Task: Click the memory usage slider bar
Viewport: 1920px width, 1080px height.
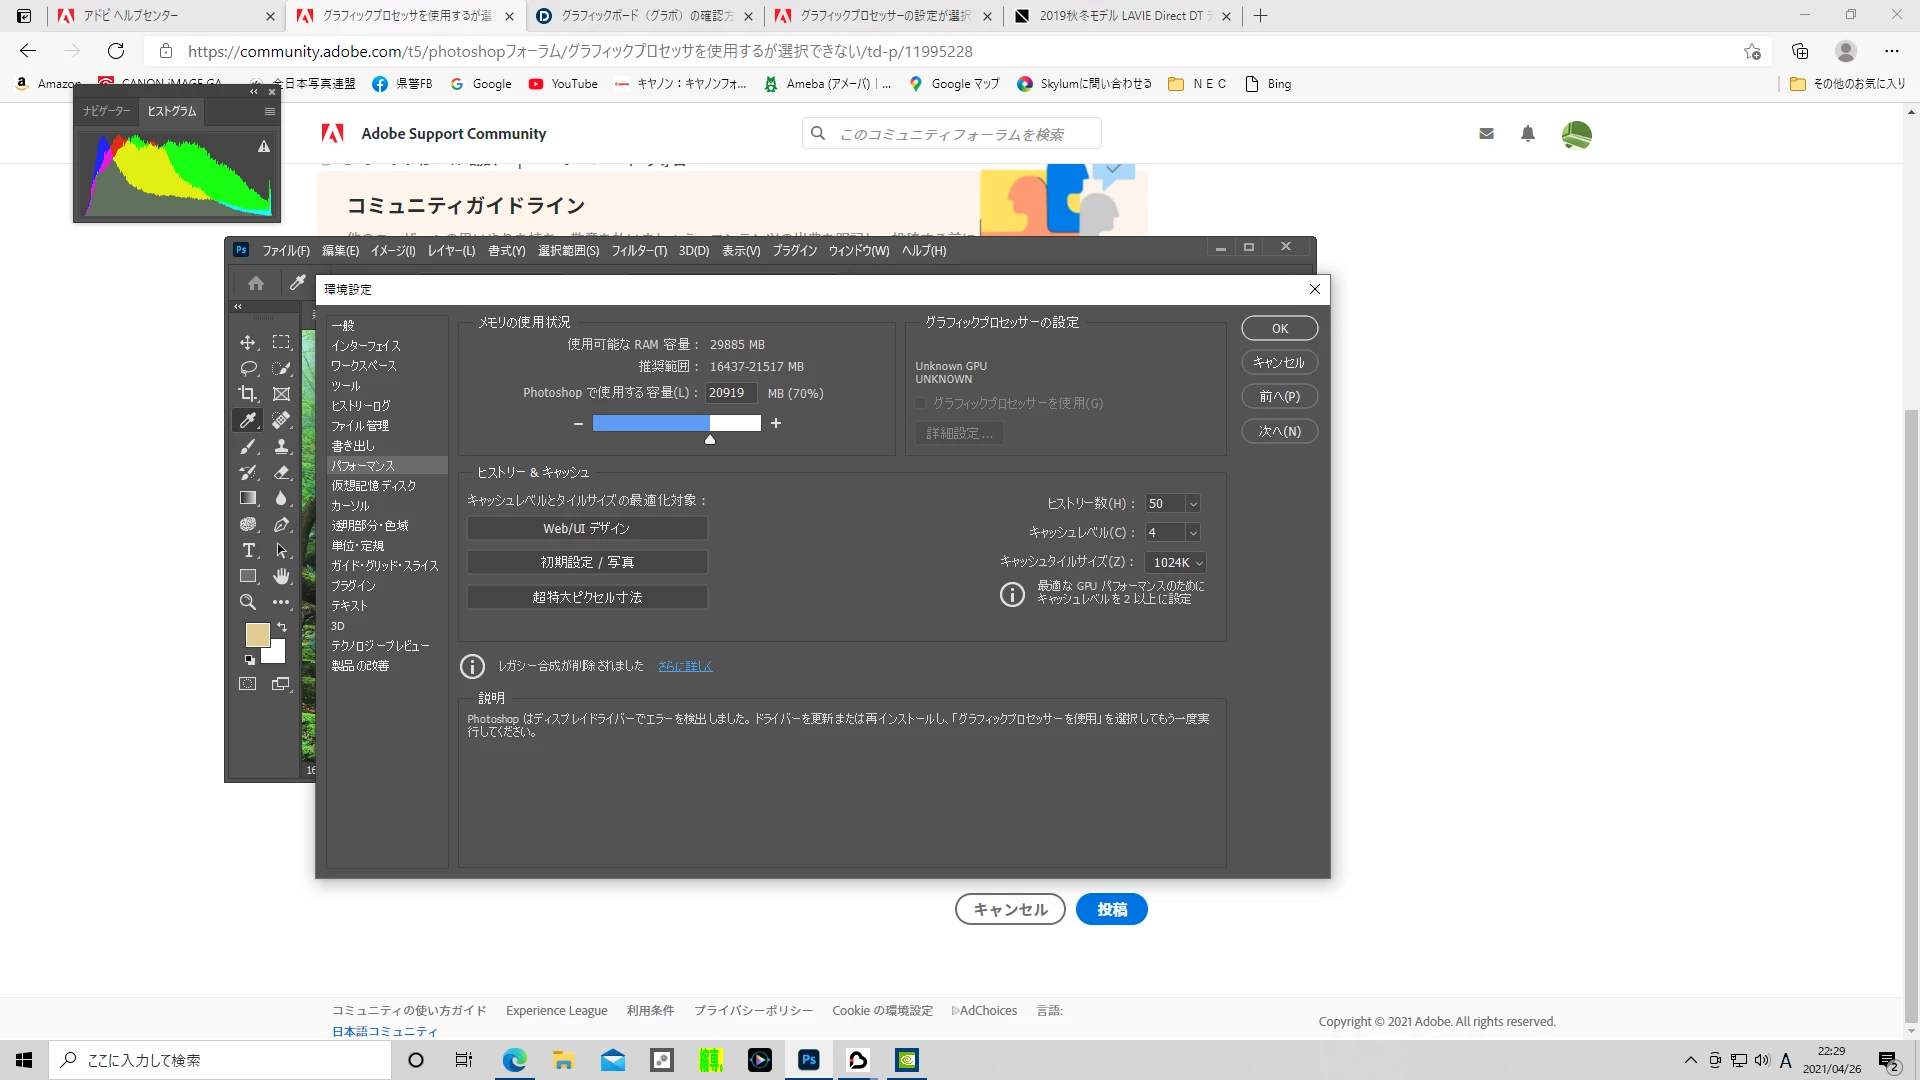Action: (x=676, y=424)
